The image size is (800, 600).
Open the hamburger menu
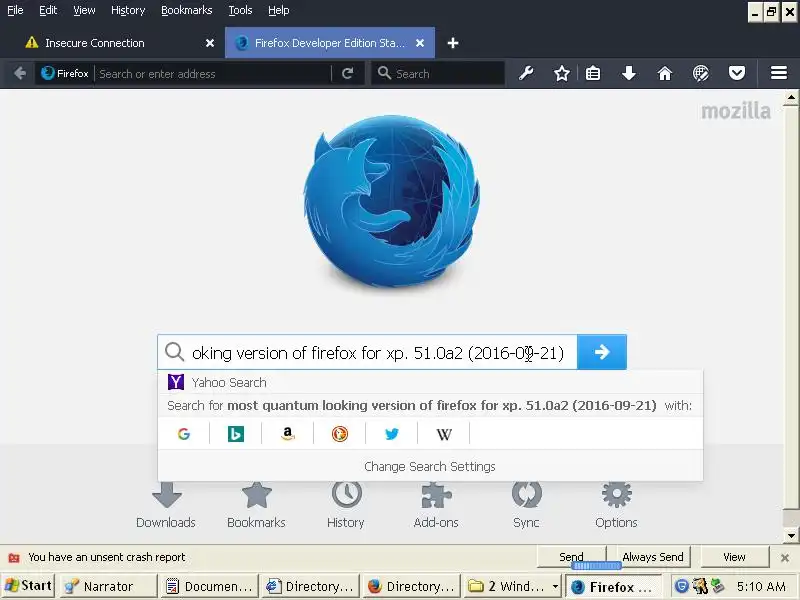[779, 73]
